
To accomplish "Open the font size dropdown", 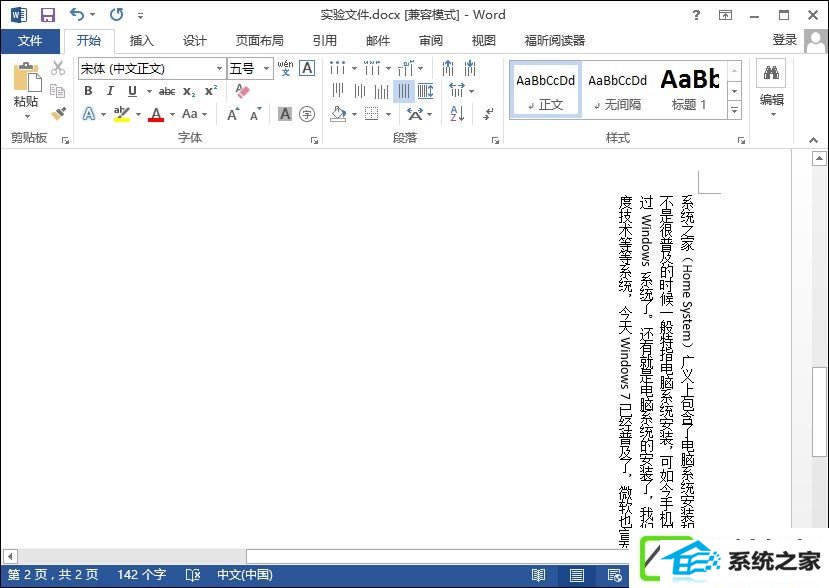I will tap(266, 68).
